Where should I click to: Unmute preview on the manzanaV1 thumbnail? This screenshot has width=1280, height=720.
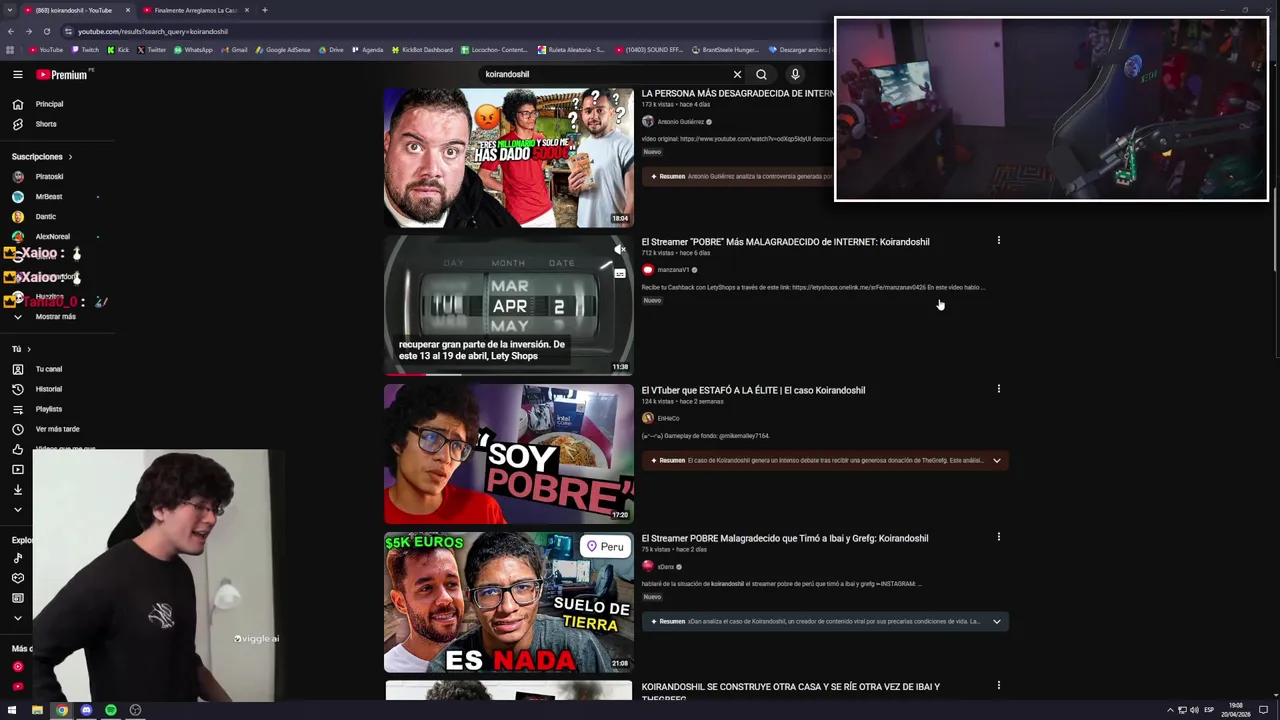pos(619,250)
